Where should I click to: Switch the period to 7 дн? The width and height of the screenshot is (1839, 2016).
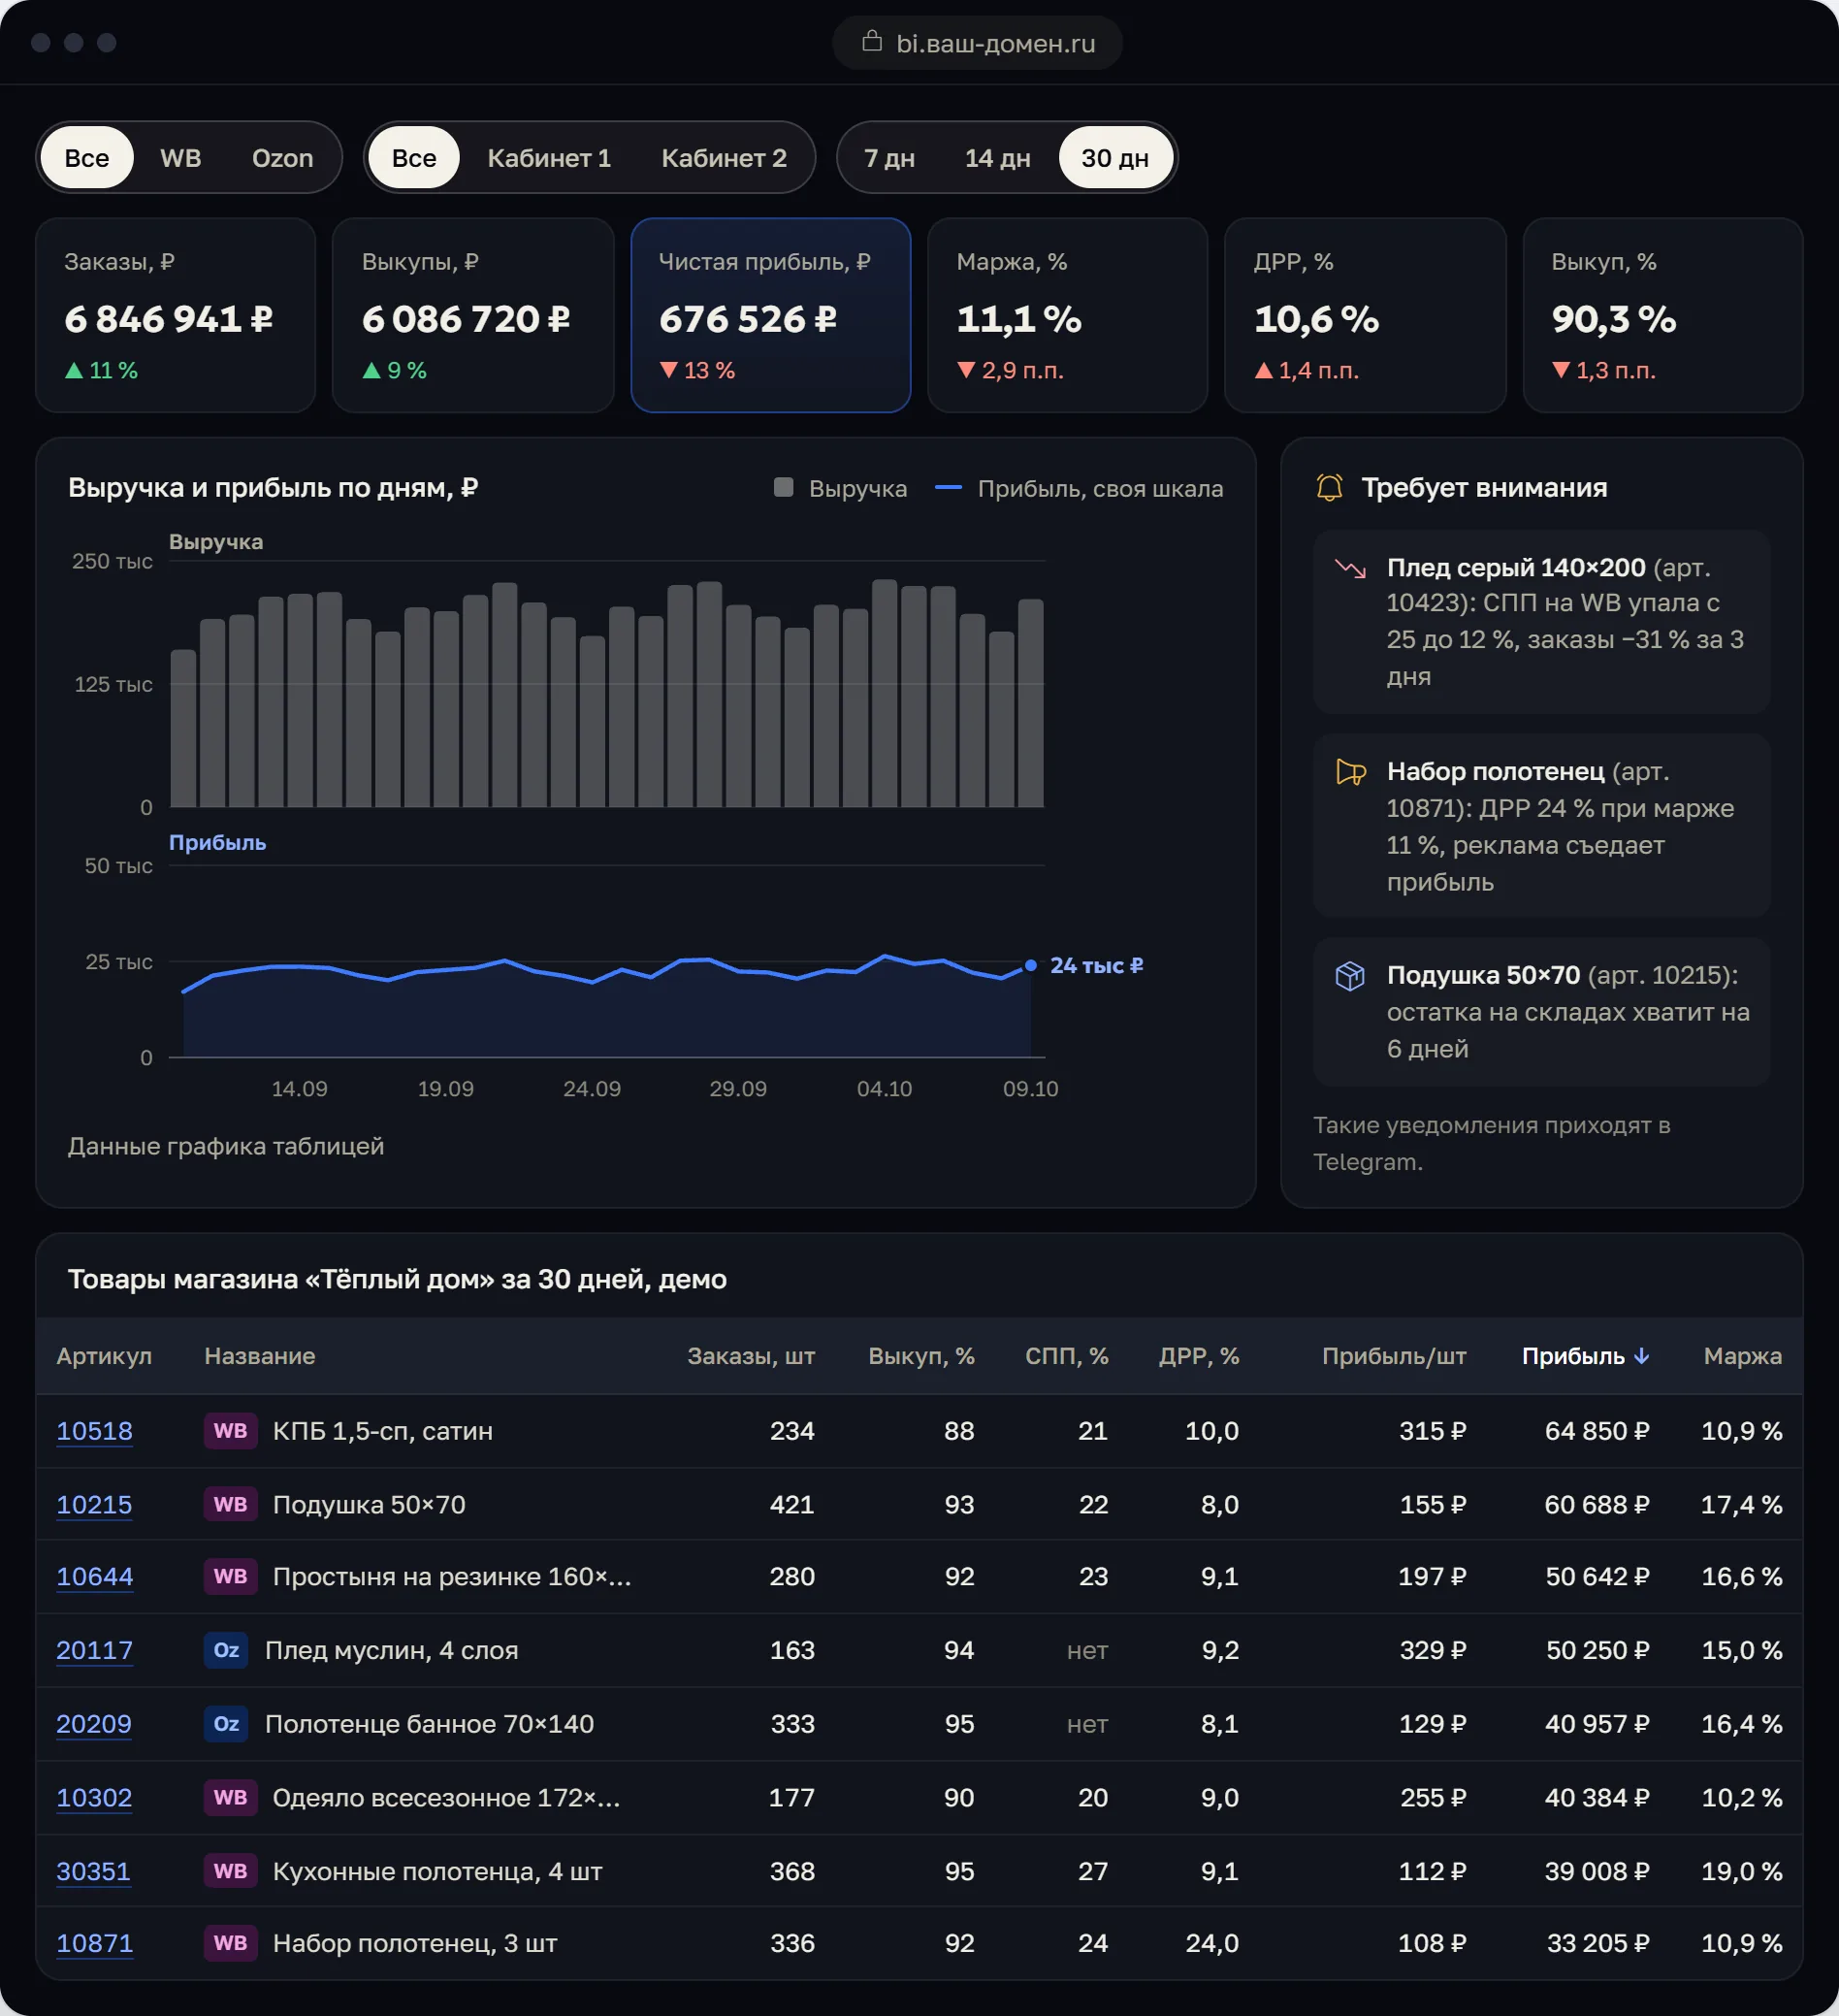tap(890, 158)
